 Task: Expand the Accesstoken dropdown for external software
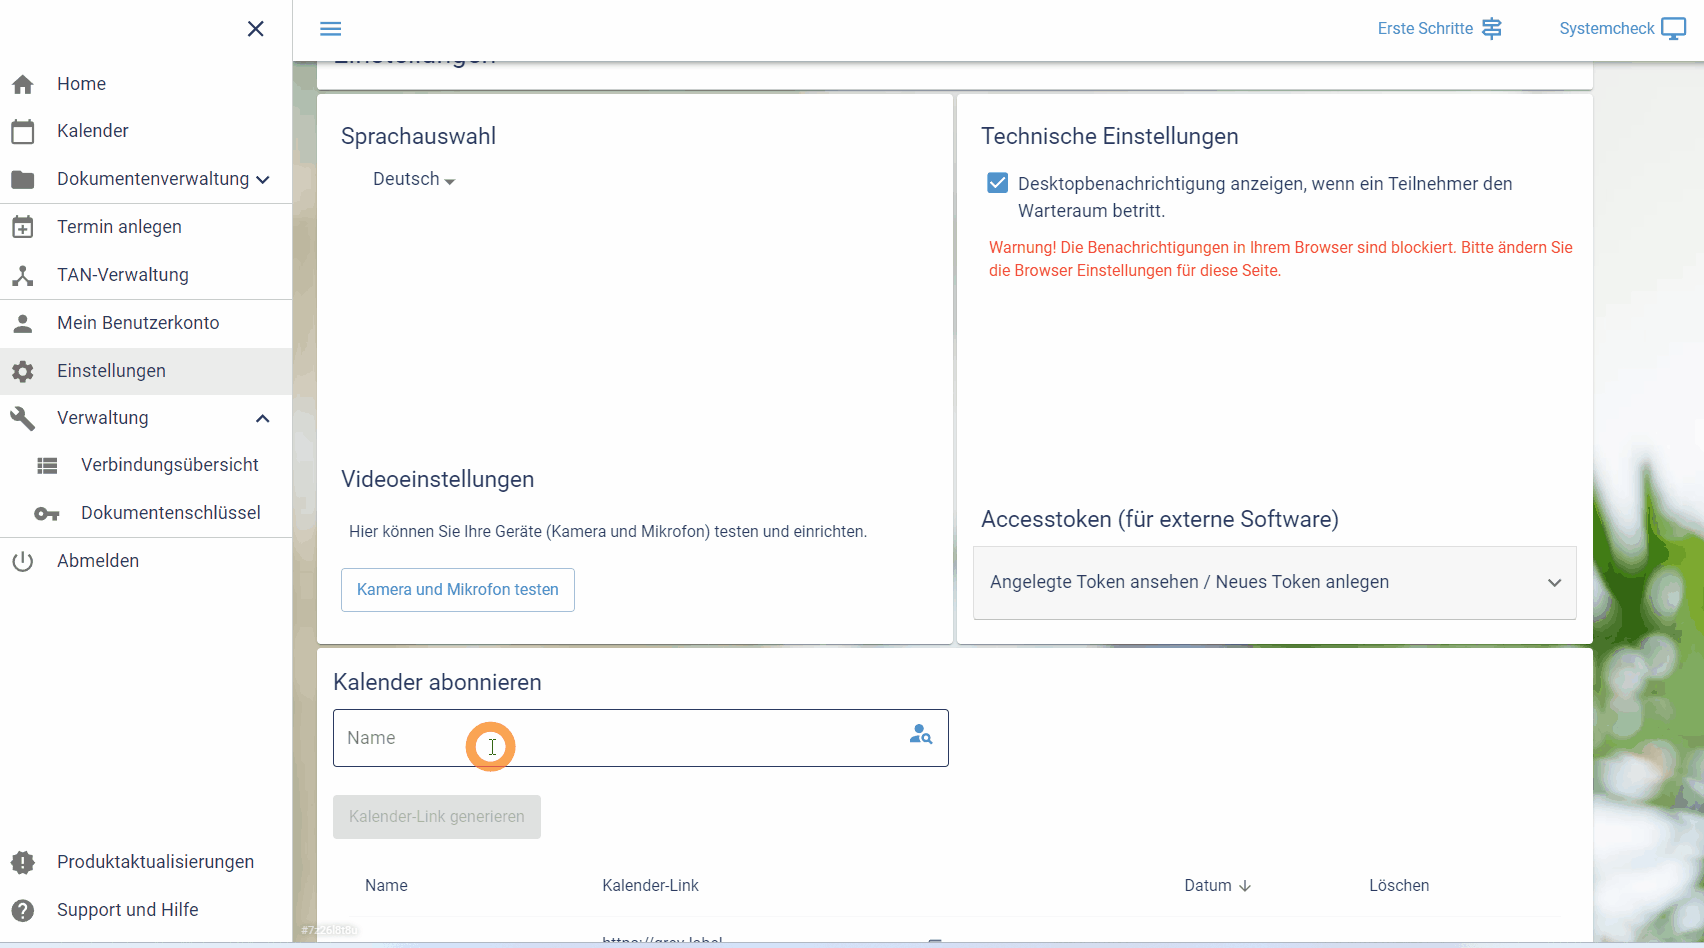click(1554, 582)
